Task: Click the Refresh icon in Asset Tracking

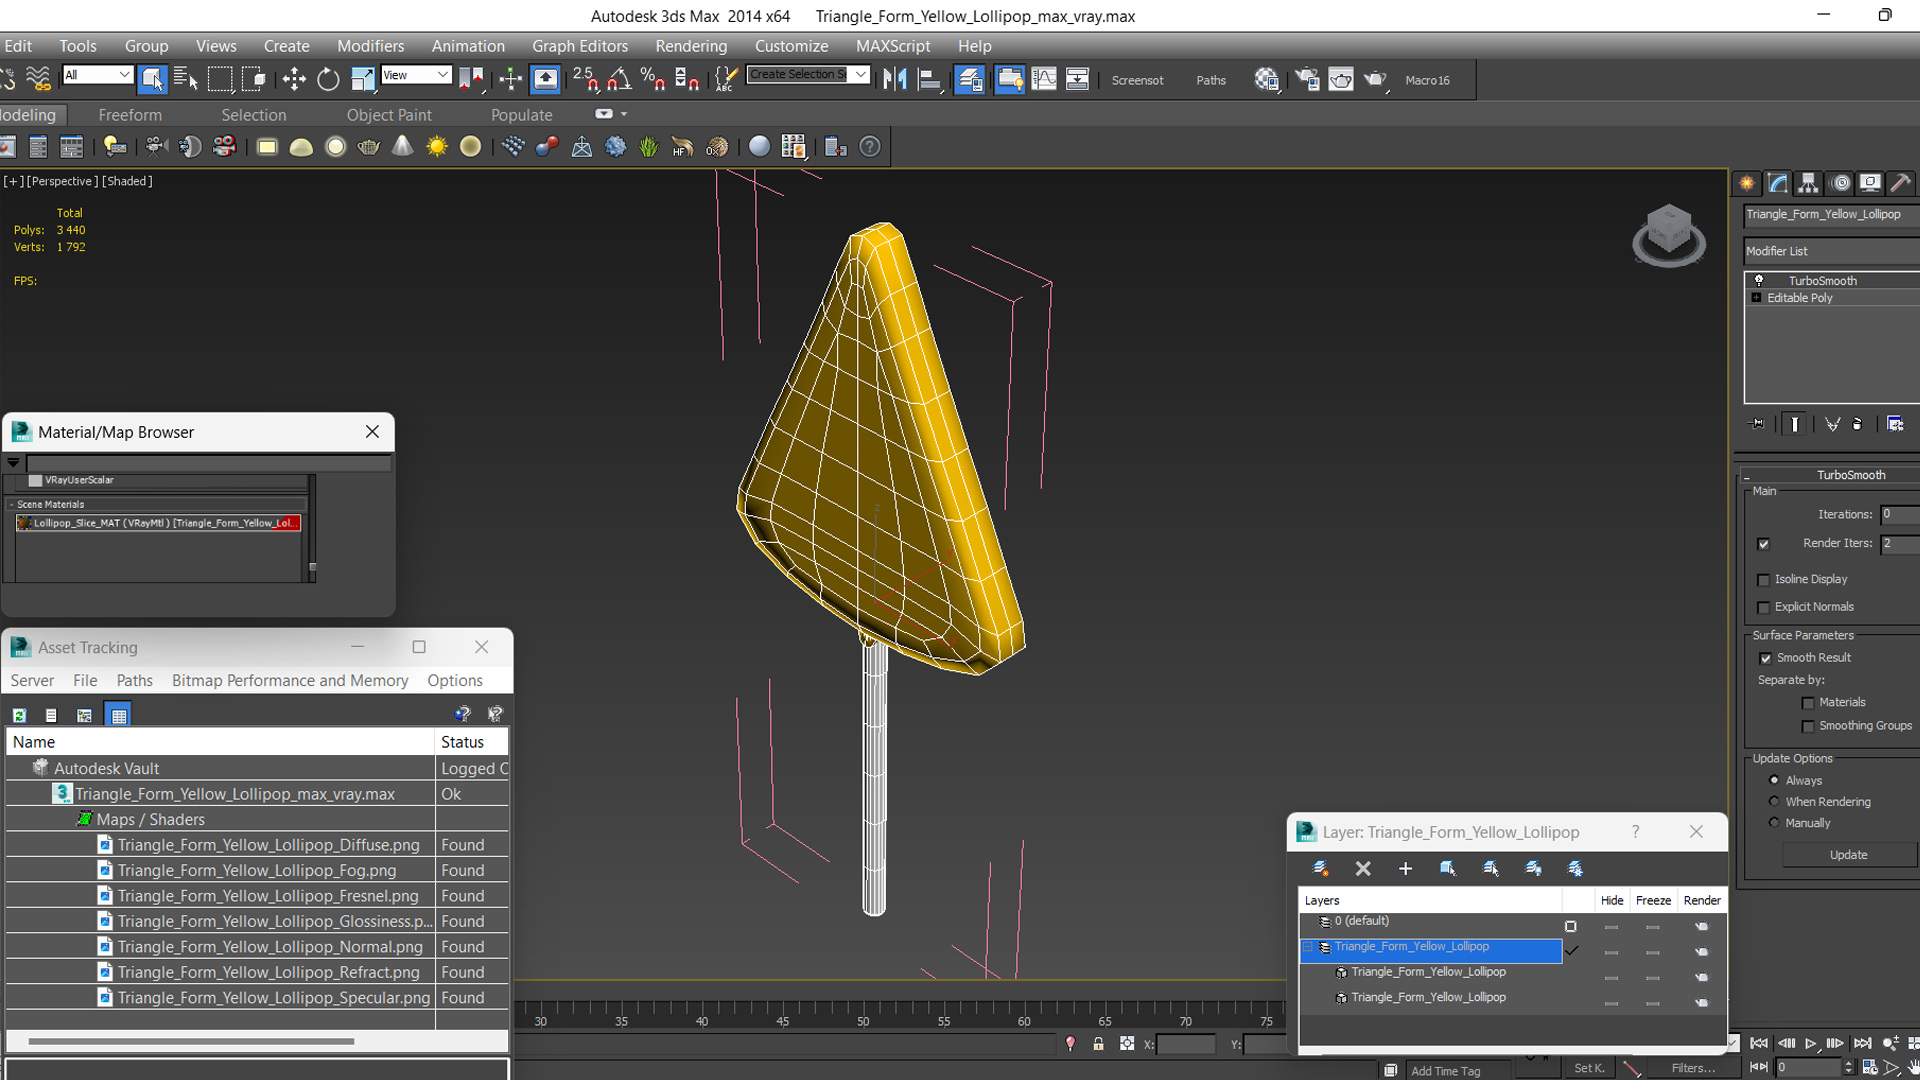Action: (x=19, y=715)
